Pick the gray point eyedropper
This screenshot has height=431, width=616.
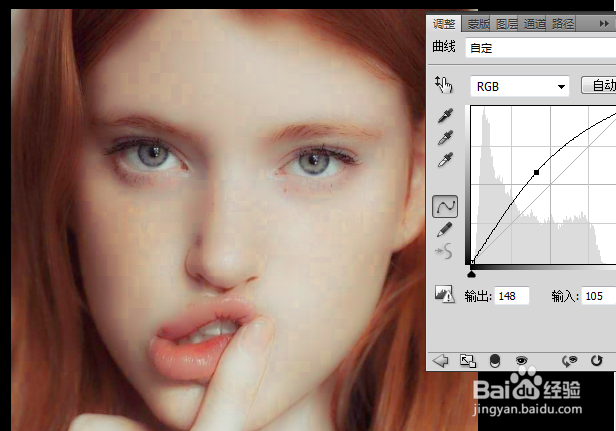click(x=445, y=138)
